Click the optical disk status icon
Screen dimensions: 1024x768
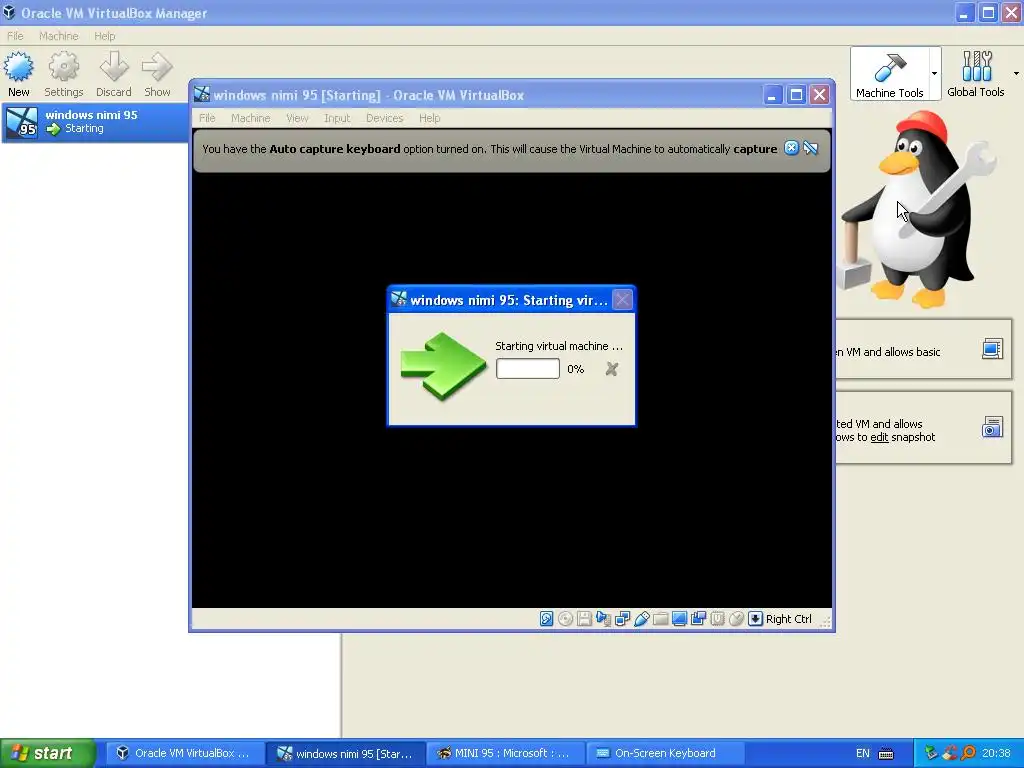pos(566,618)
